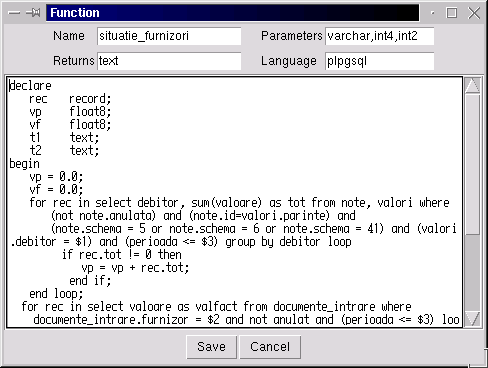Click the small dot iconify button

pyautogui.click(x=432, y=13)
